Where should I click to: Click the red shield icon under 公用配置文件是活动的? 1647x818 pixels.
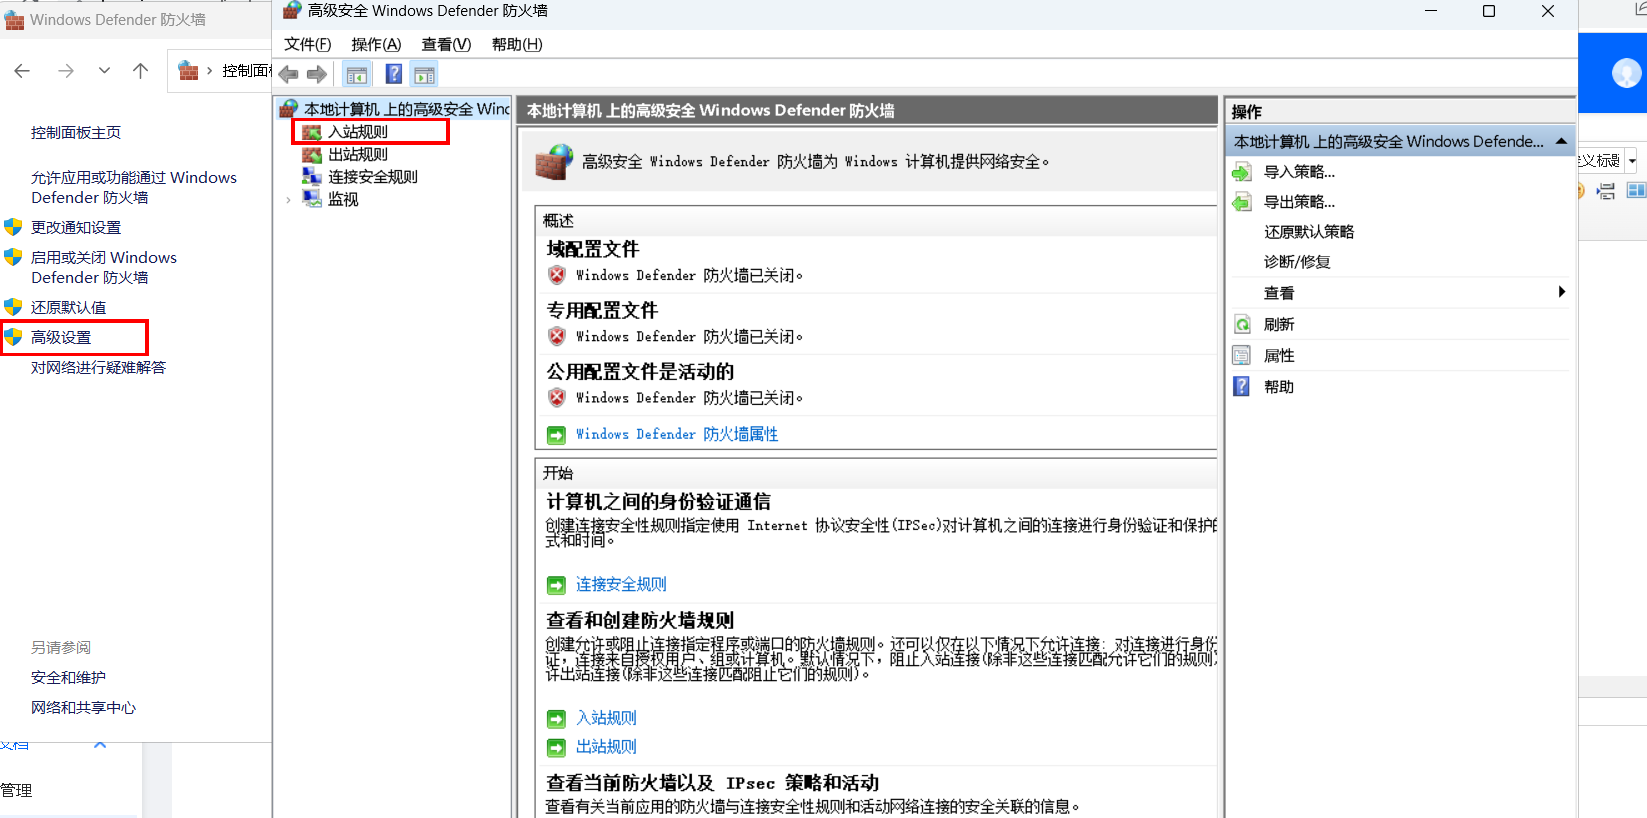point(557,397)
